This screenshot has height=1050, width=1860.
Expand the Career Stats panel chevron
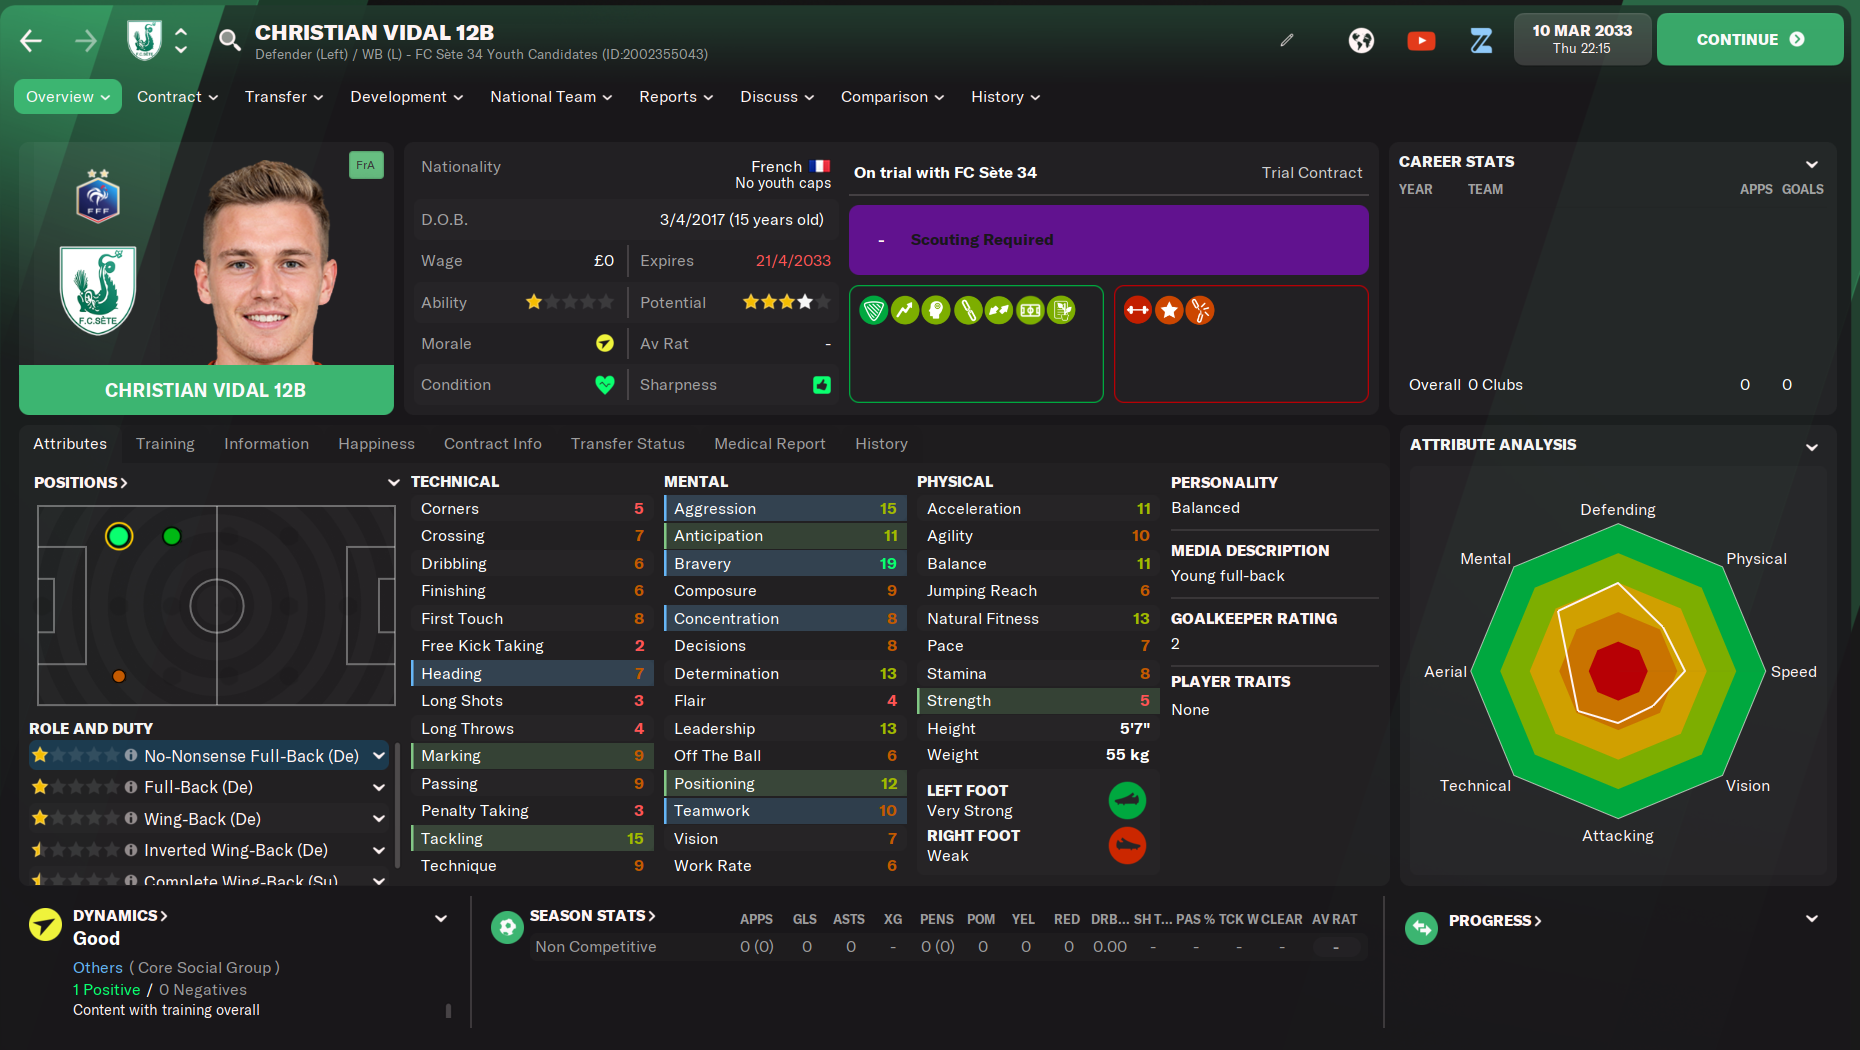tap(1811, 164)
